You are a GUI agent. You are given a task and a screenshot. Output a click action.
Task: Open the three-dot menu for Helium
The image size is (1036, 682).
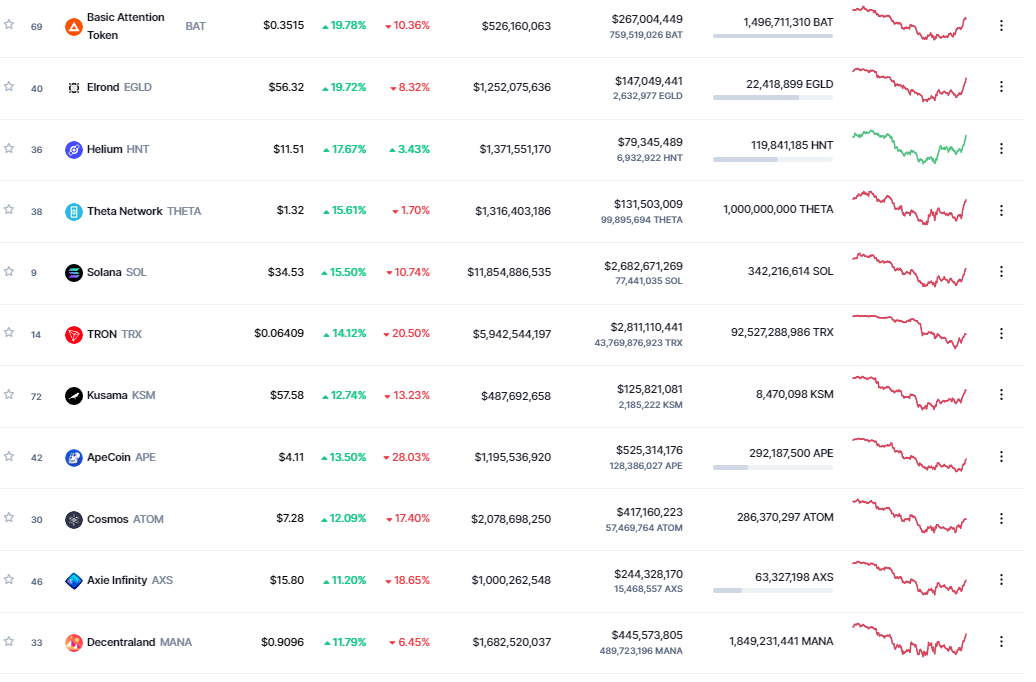(x=1002, y=149)
